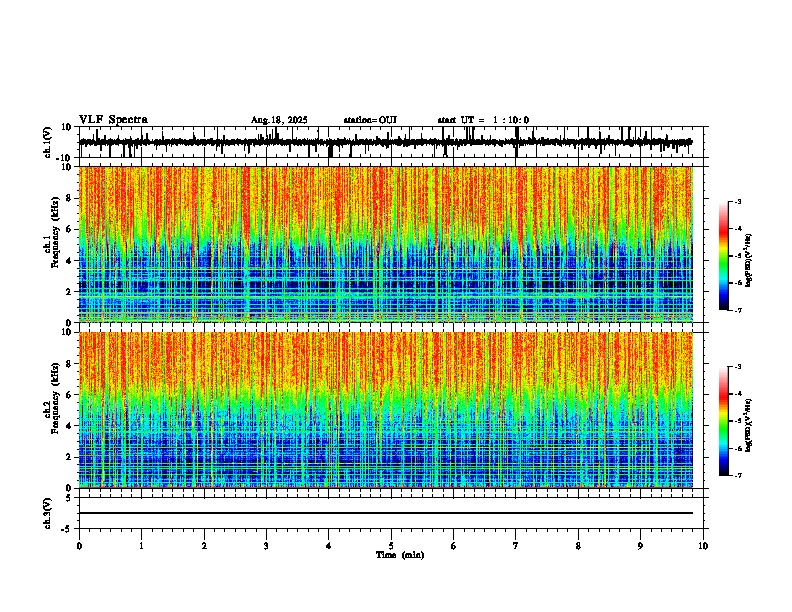Screen dimensions: 792x612
Task: Click the ch.2 "Frequency (kHz)" axis label
Action: 55,398
